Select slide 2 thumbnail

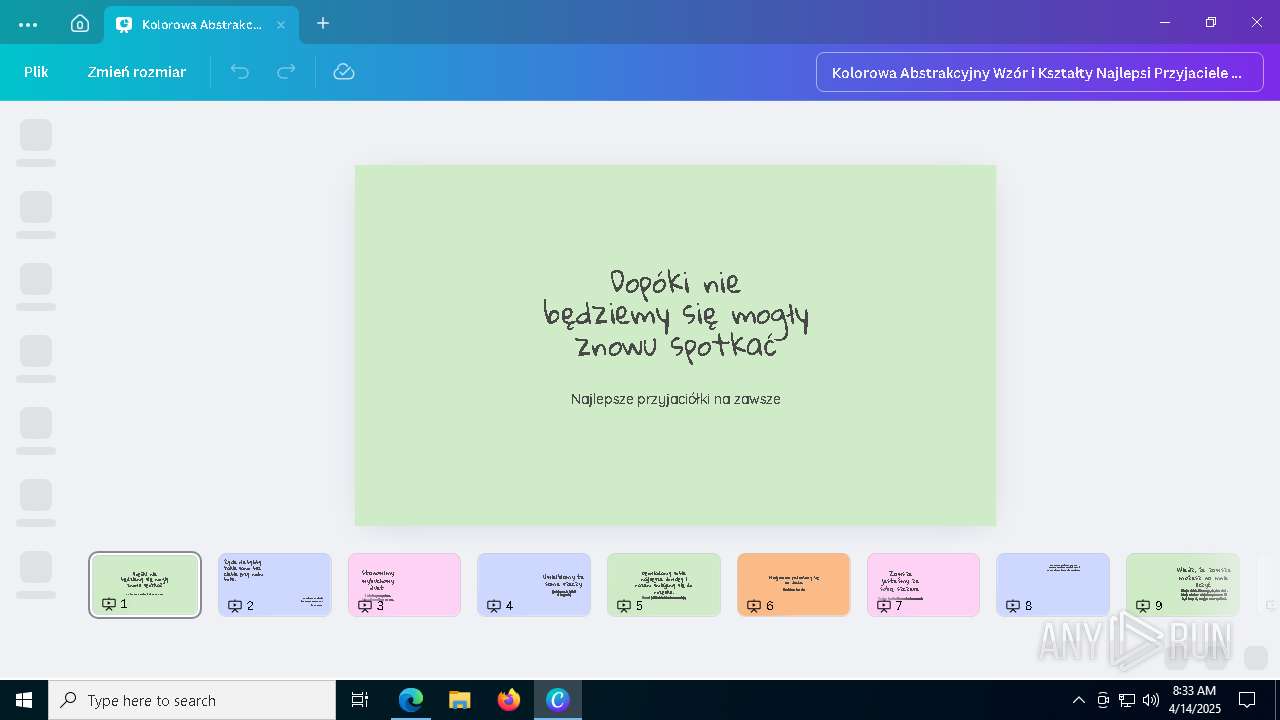pyautogui.click(x=275, y=585)
